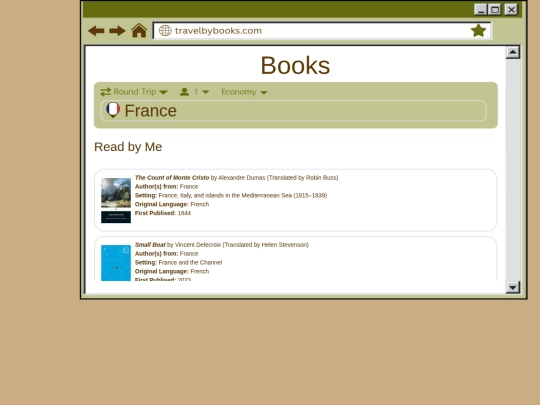Click the France destination field
This screenshot has width=540, height=405.
[x=293, y=111]
